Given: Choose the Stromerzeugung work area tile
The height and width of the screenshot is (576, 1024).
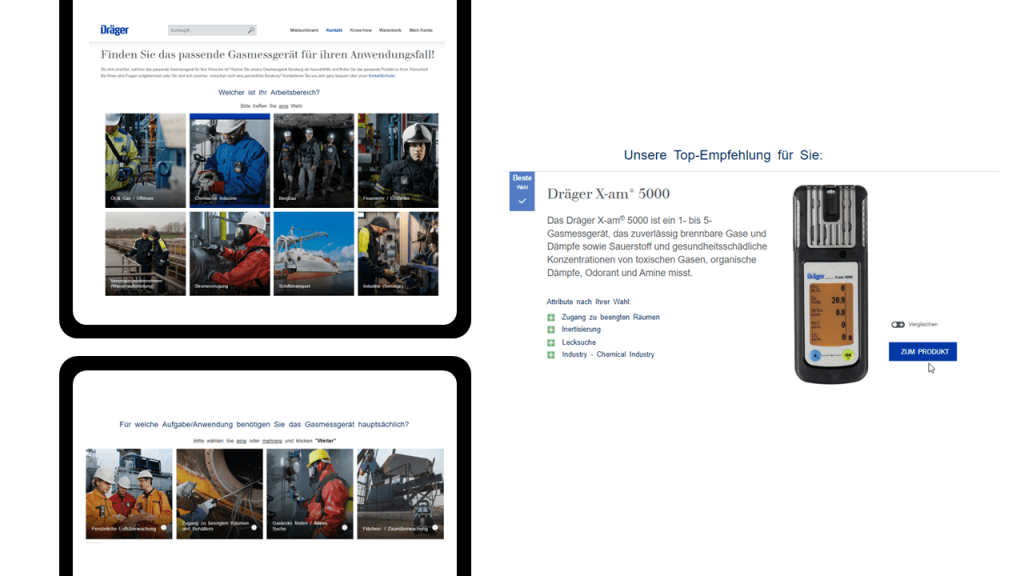Looking at the screenshot, I should pyautogui.click(x=229, y=253).
